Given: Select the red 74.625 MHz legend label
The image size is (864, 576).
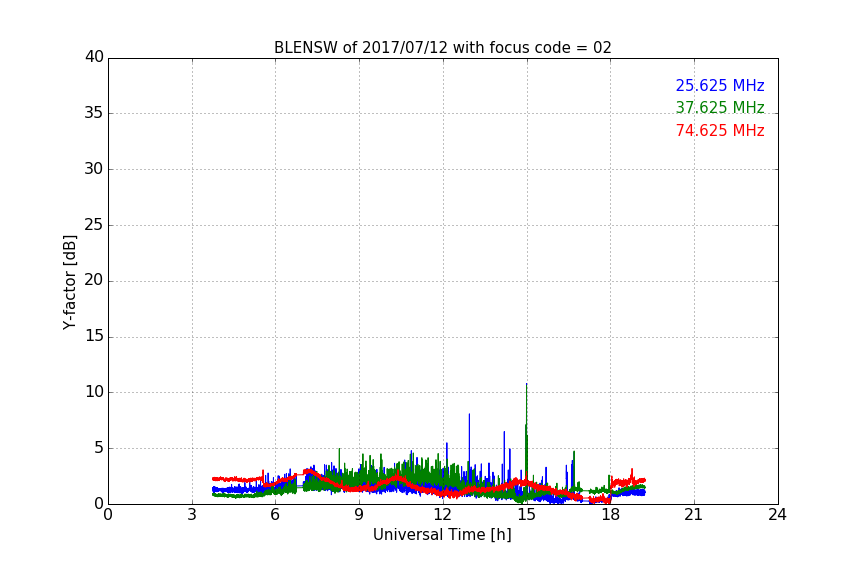Looking at the screenshot, I should [x=720, y=131].
